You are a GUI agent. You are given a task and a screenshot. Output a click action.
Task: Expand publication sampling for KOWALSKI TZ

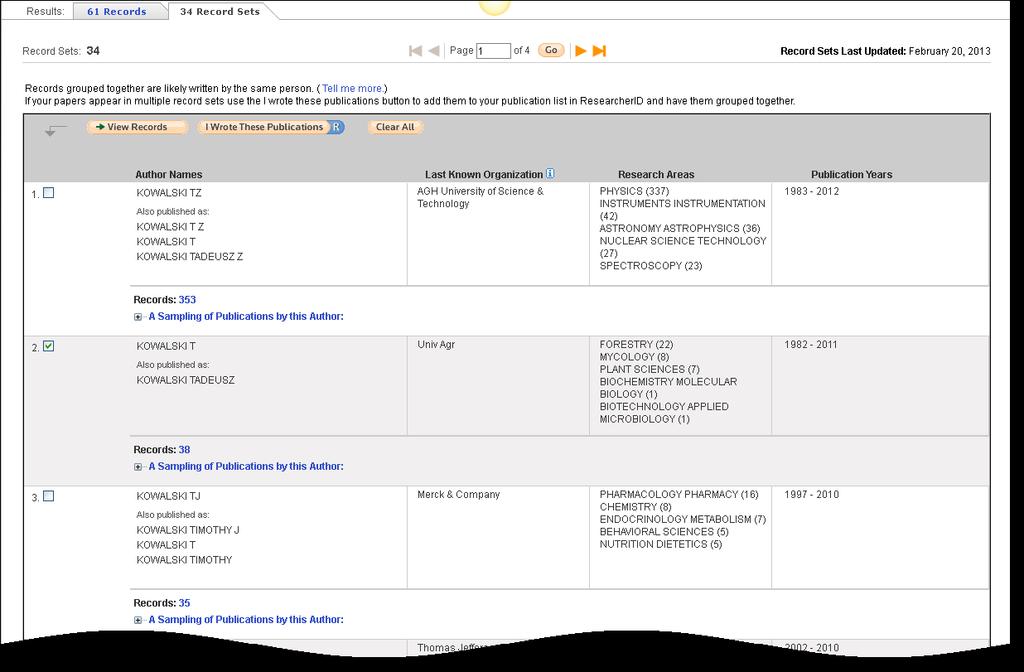click(138, 317)
